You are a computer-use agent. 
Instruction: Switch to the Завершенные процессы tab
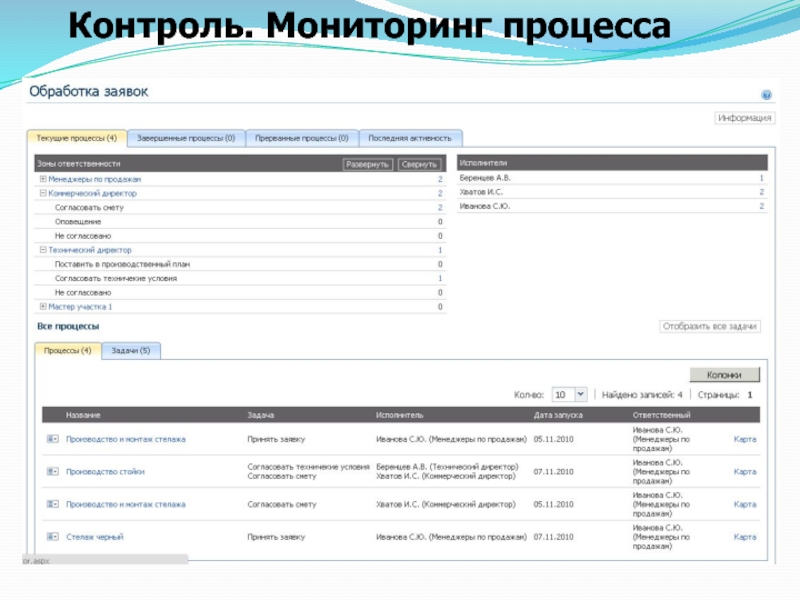[186, 138]
